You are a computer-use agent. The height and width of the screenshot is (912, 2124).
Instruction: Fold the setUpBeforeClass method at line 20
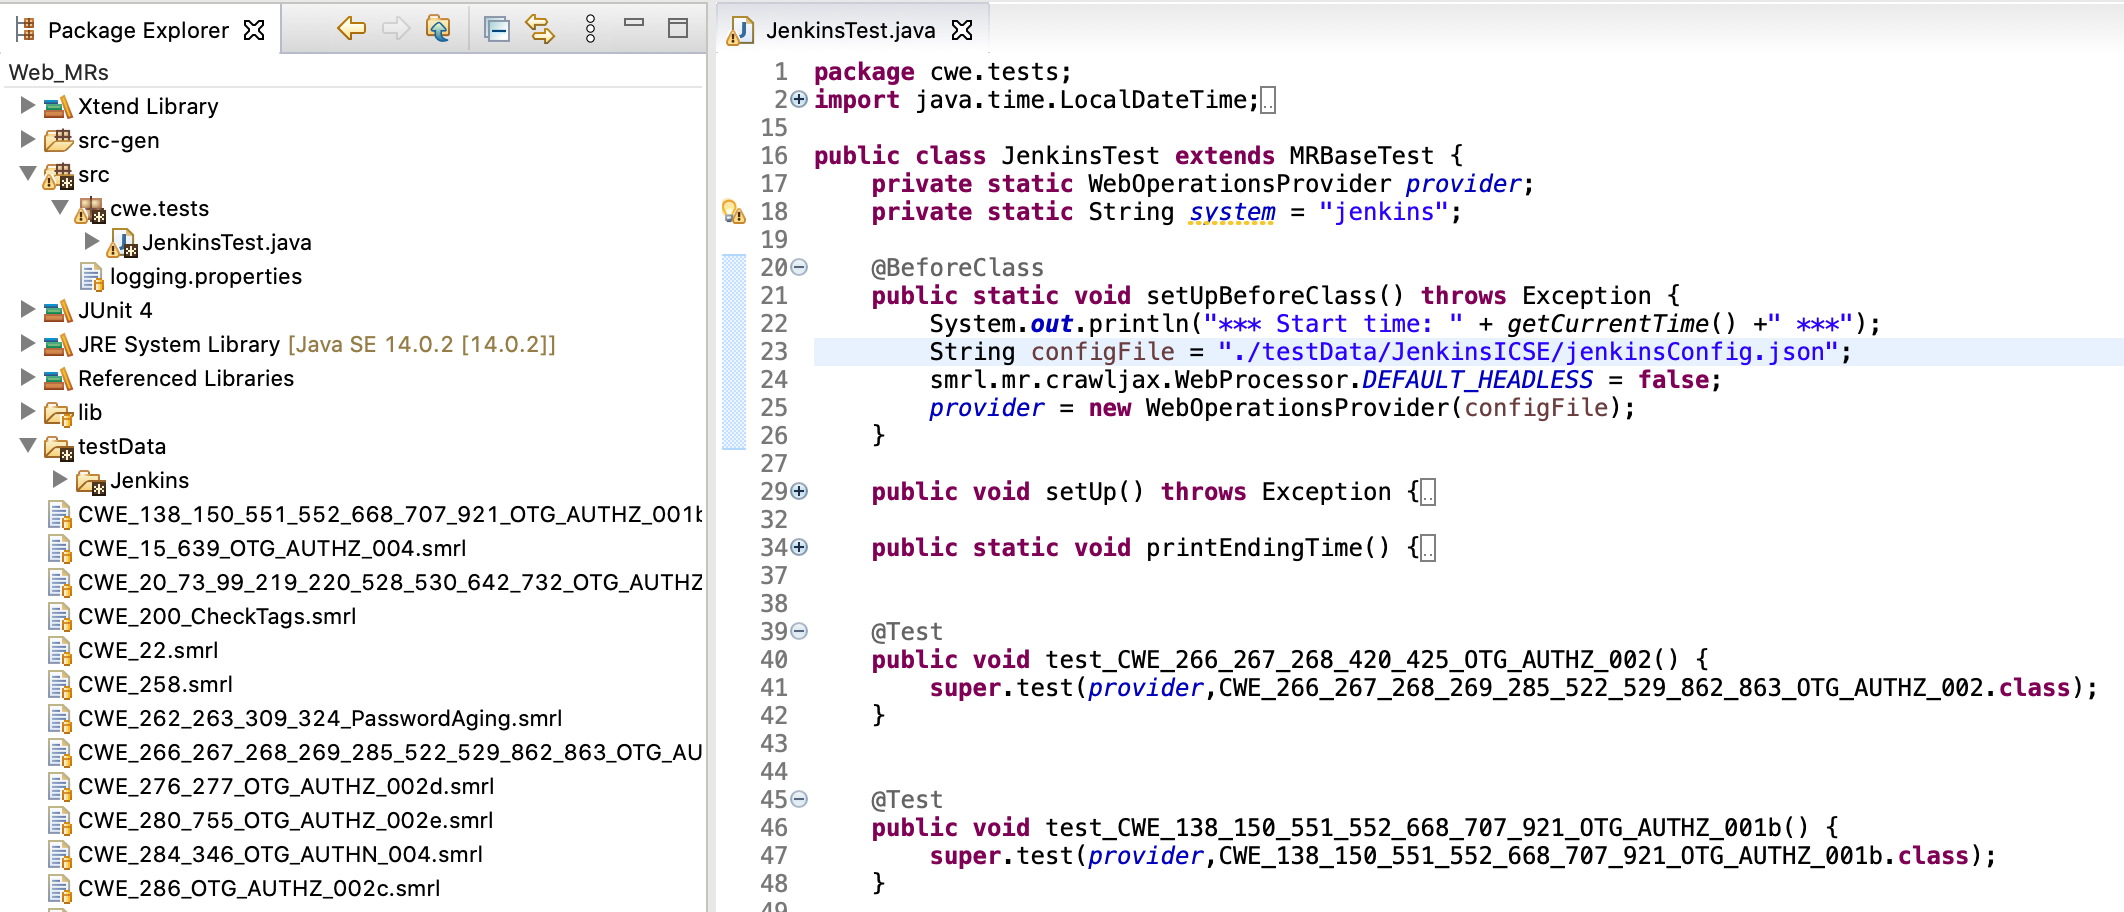click(x=799, y=267)
